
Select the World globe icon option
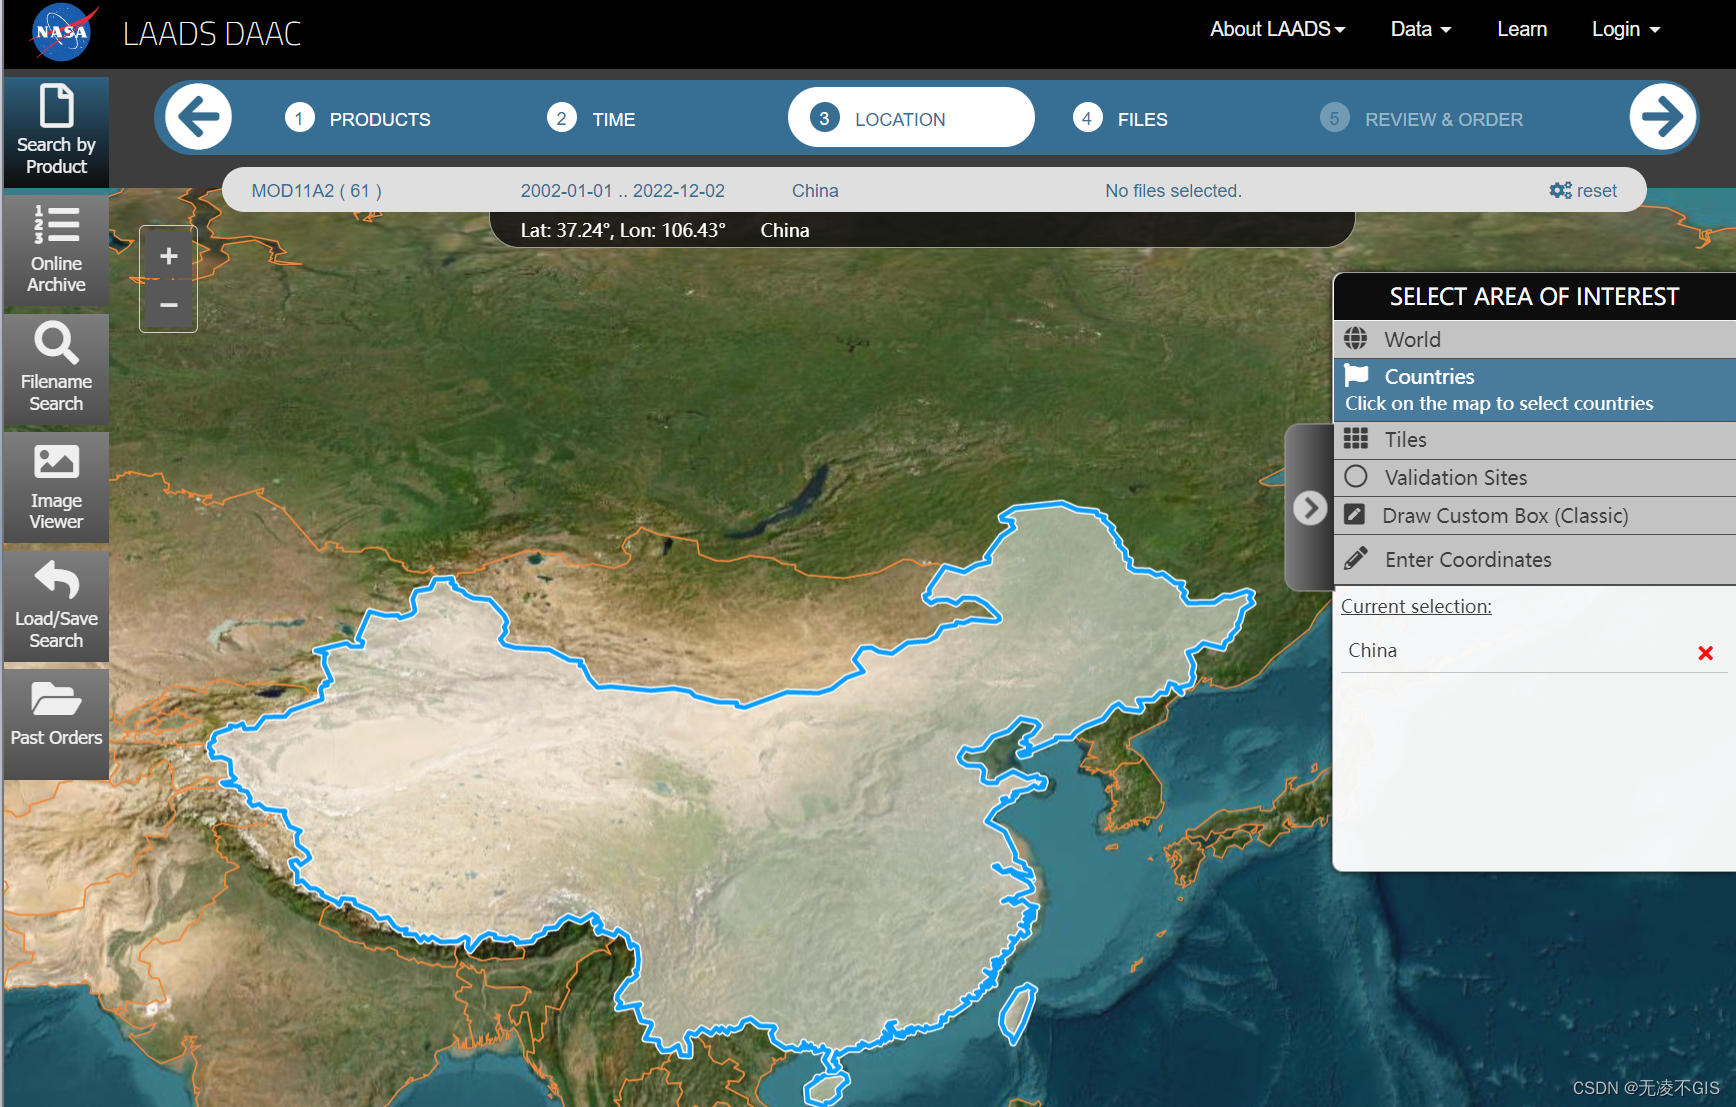[1356, 338]
